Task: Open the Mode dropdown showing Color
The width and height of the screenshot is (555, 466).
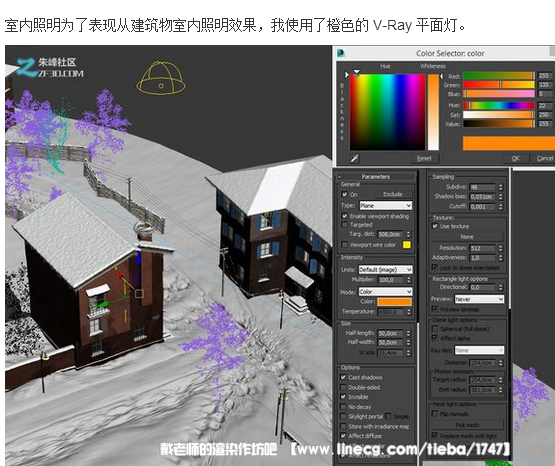Action: click(385, 292)
